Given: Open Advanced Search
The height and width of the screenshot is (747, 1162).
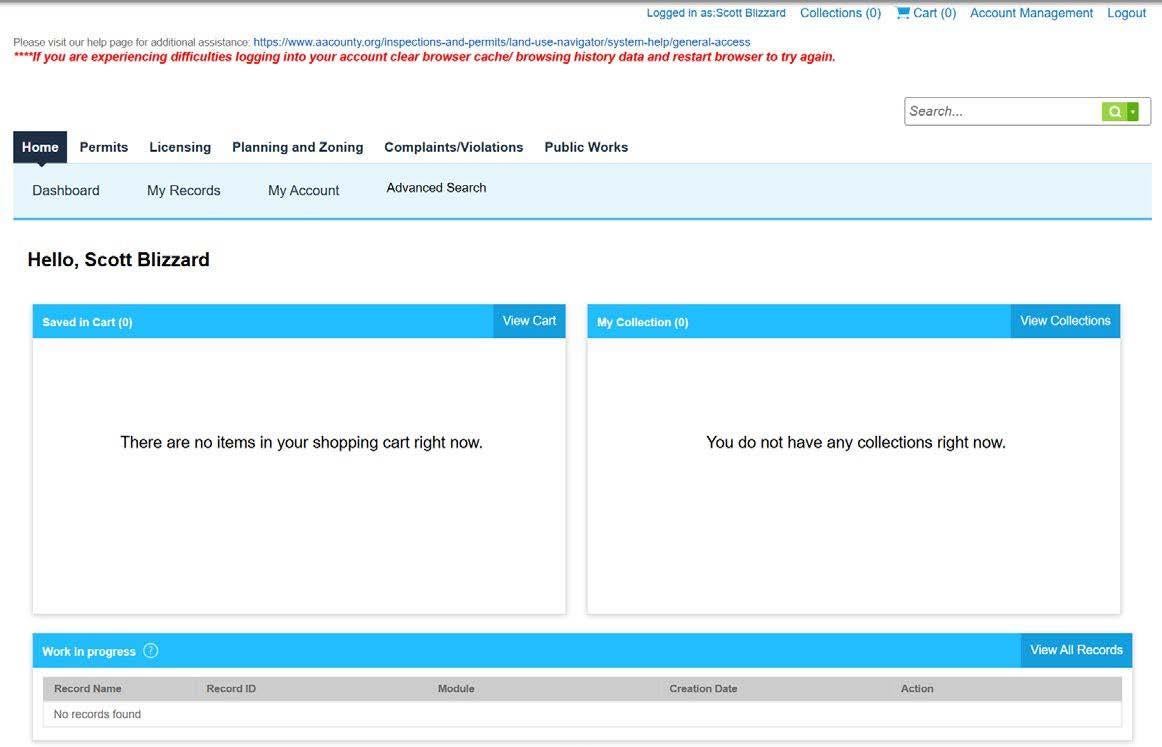Looking at the screenshot, I should pos(436,187).
